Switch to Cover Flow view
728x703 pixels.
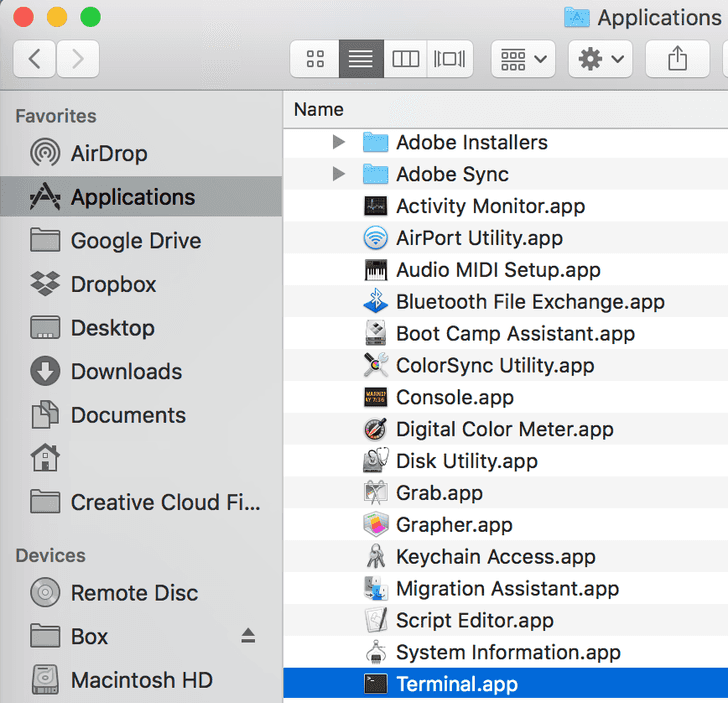click(449, 59)
